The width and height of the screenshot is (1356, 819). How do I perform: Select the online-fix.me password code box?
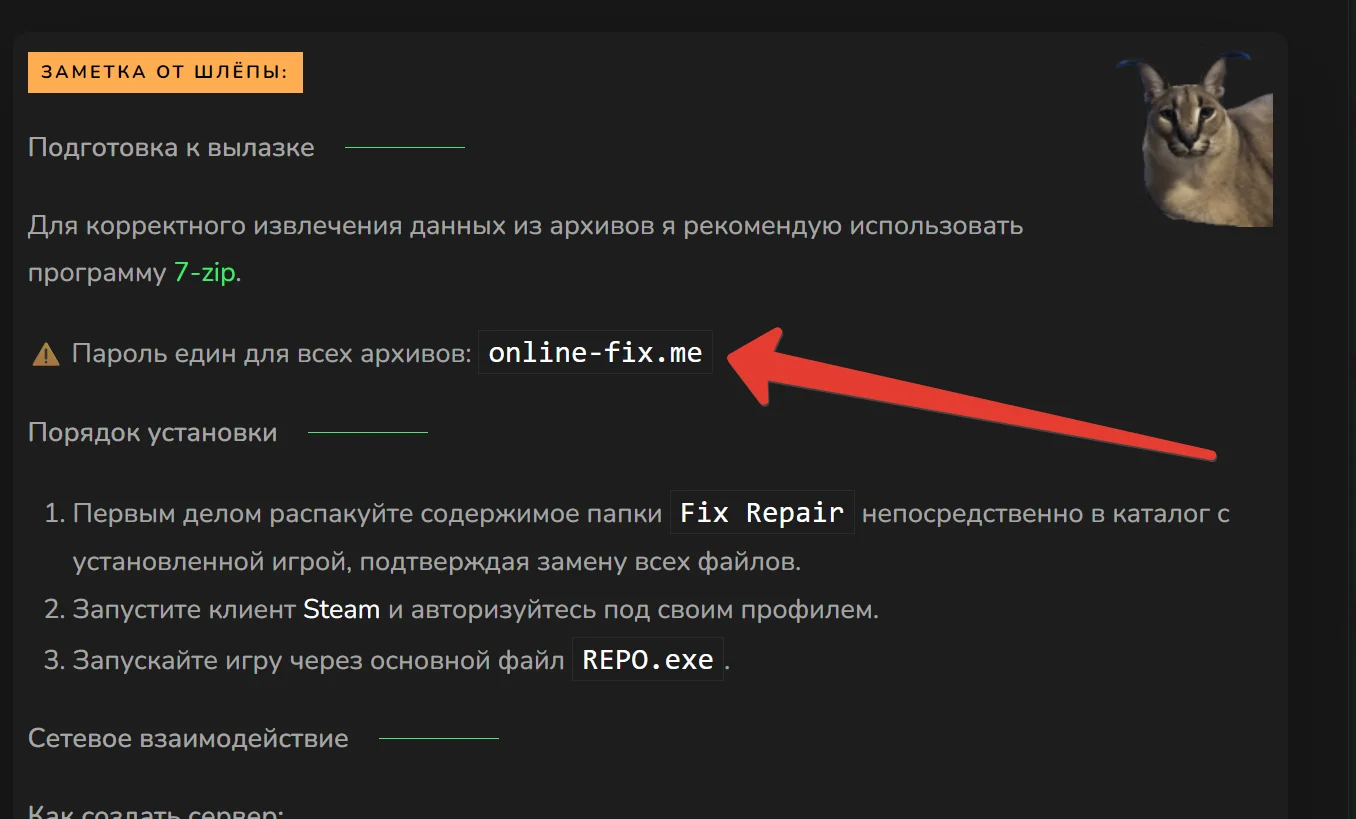[595, 353]
